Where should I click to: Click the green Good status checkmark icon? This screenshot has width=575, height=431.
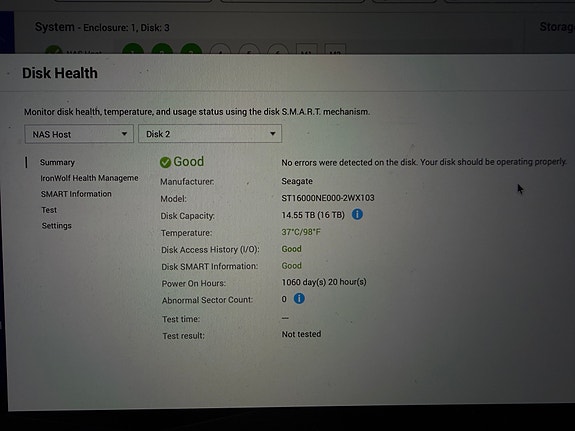point(165,162)
